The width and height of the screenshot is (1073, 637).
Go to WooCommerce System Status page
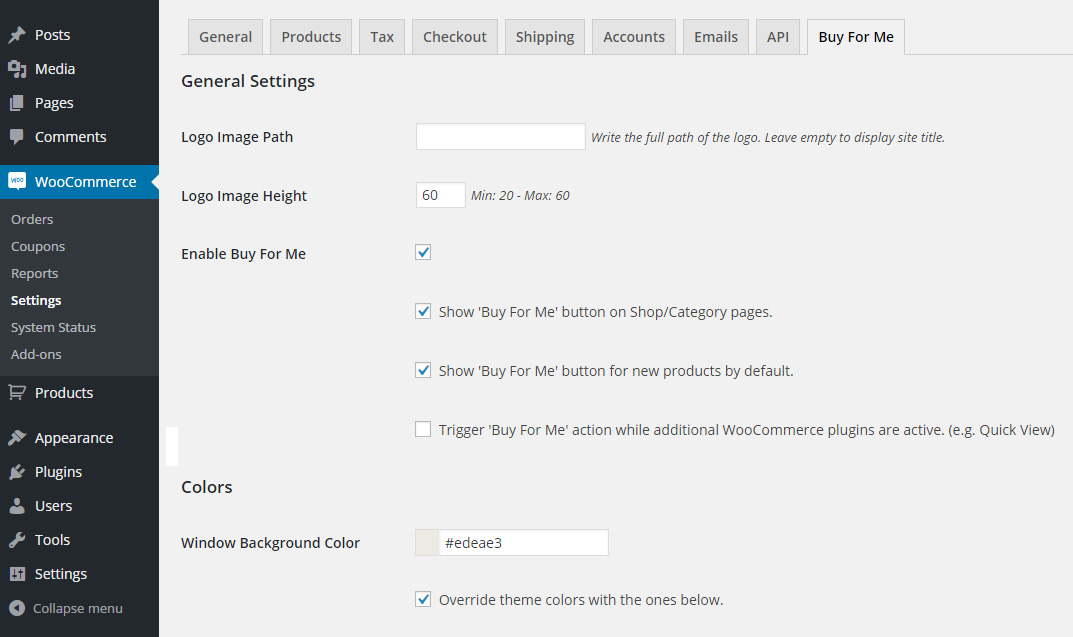53,327
